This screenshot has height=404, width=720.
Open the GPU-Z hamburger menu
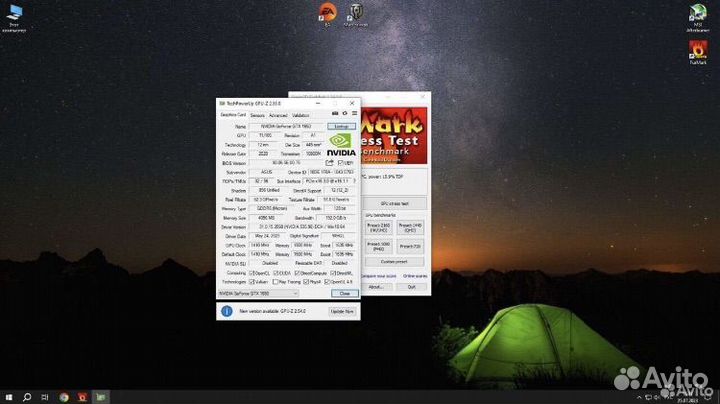click(354, 113)
